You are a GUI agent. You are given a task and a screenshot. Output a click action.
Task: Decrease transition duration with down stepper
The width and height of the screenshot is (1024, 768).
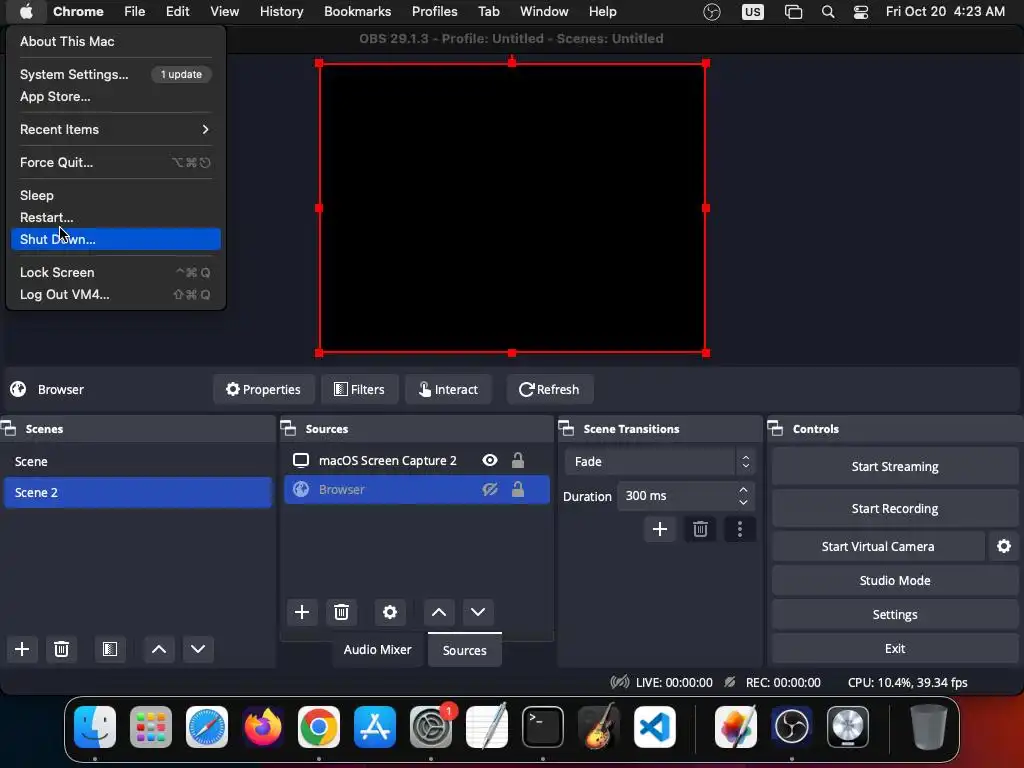pyautogui.click(x=743, y=502)
